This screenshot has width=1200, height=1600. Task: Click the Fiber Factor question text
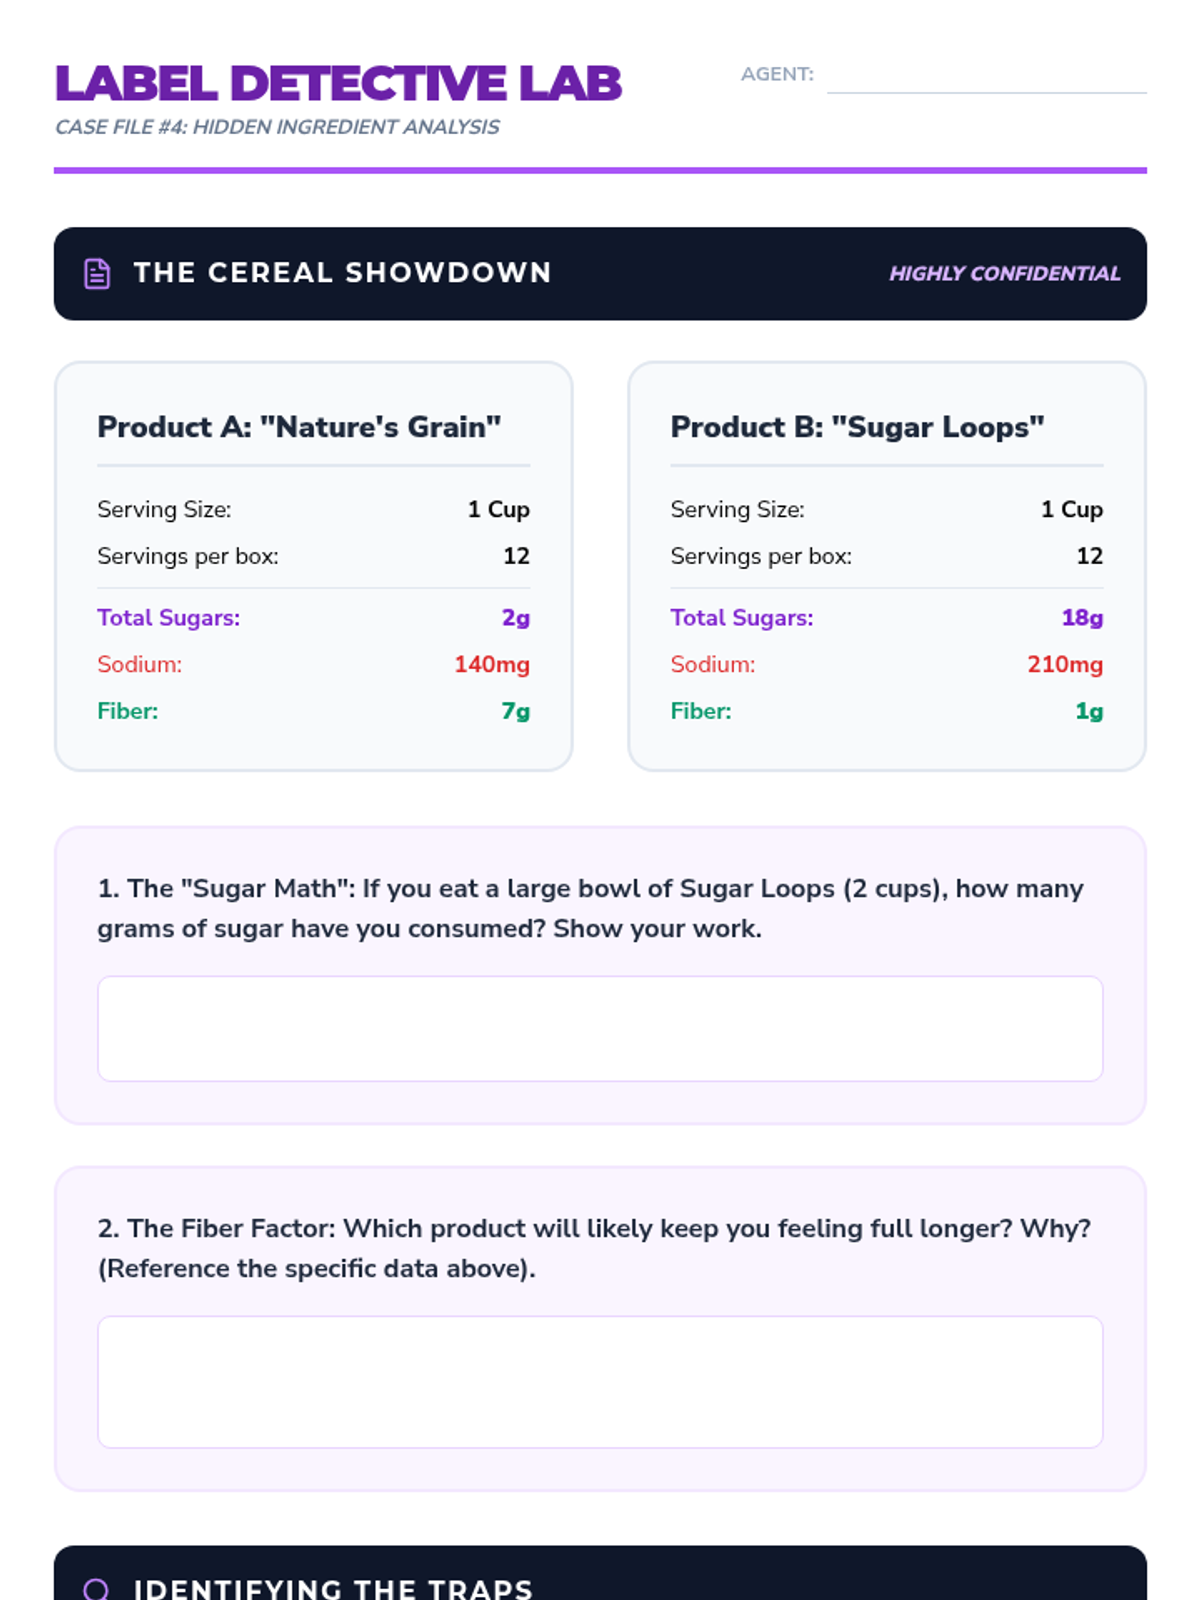[594, 1248]
